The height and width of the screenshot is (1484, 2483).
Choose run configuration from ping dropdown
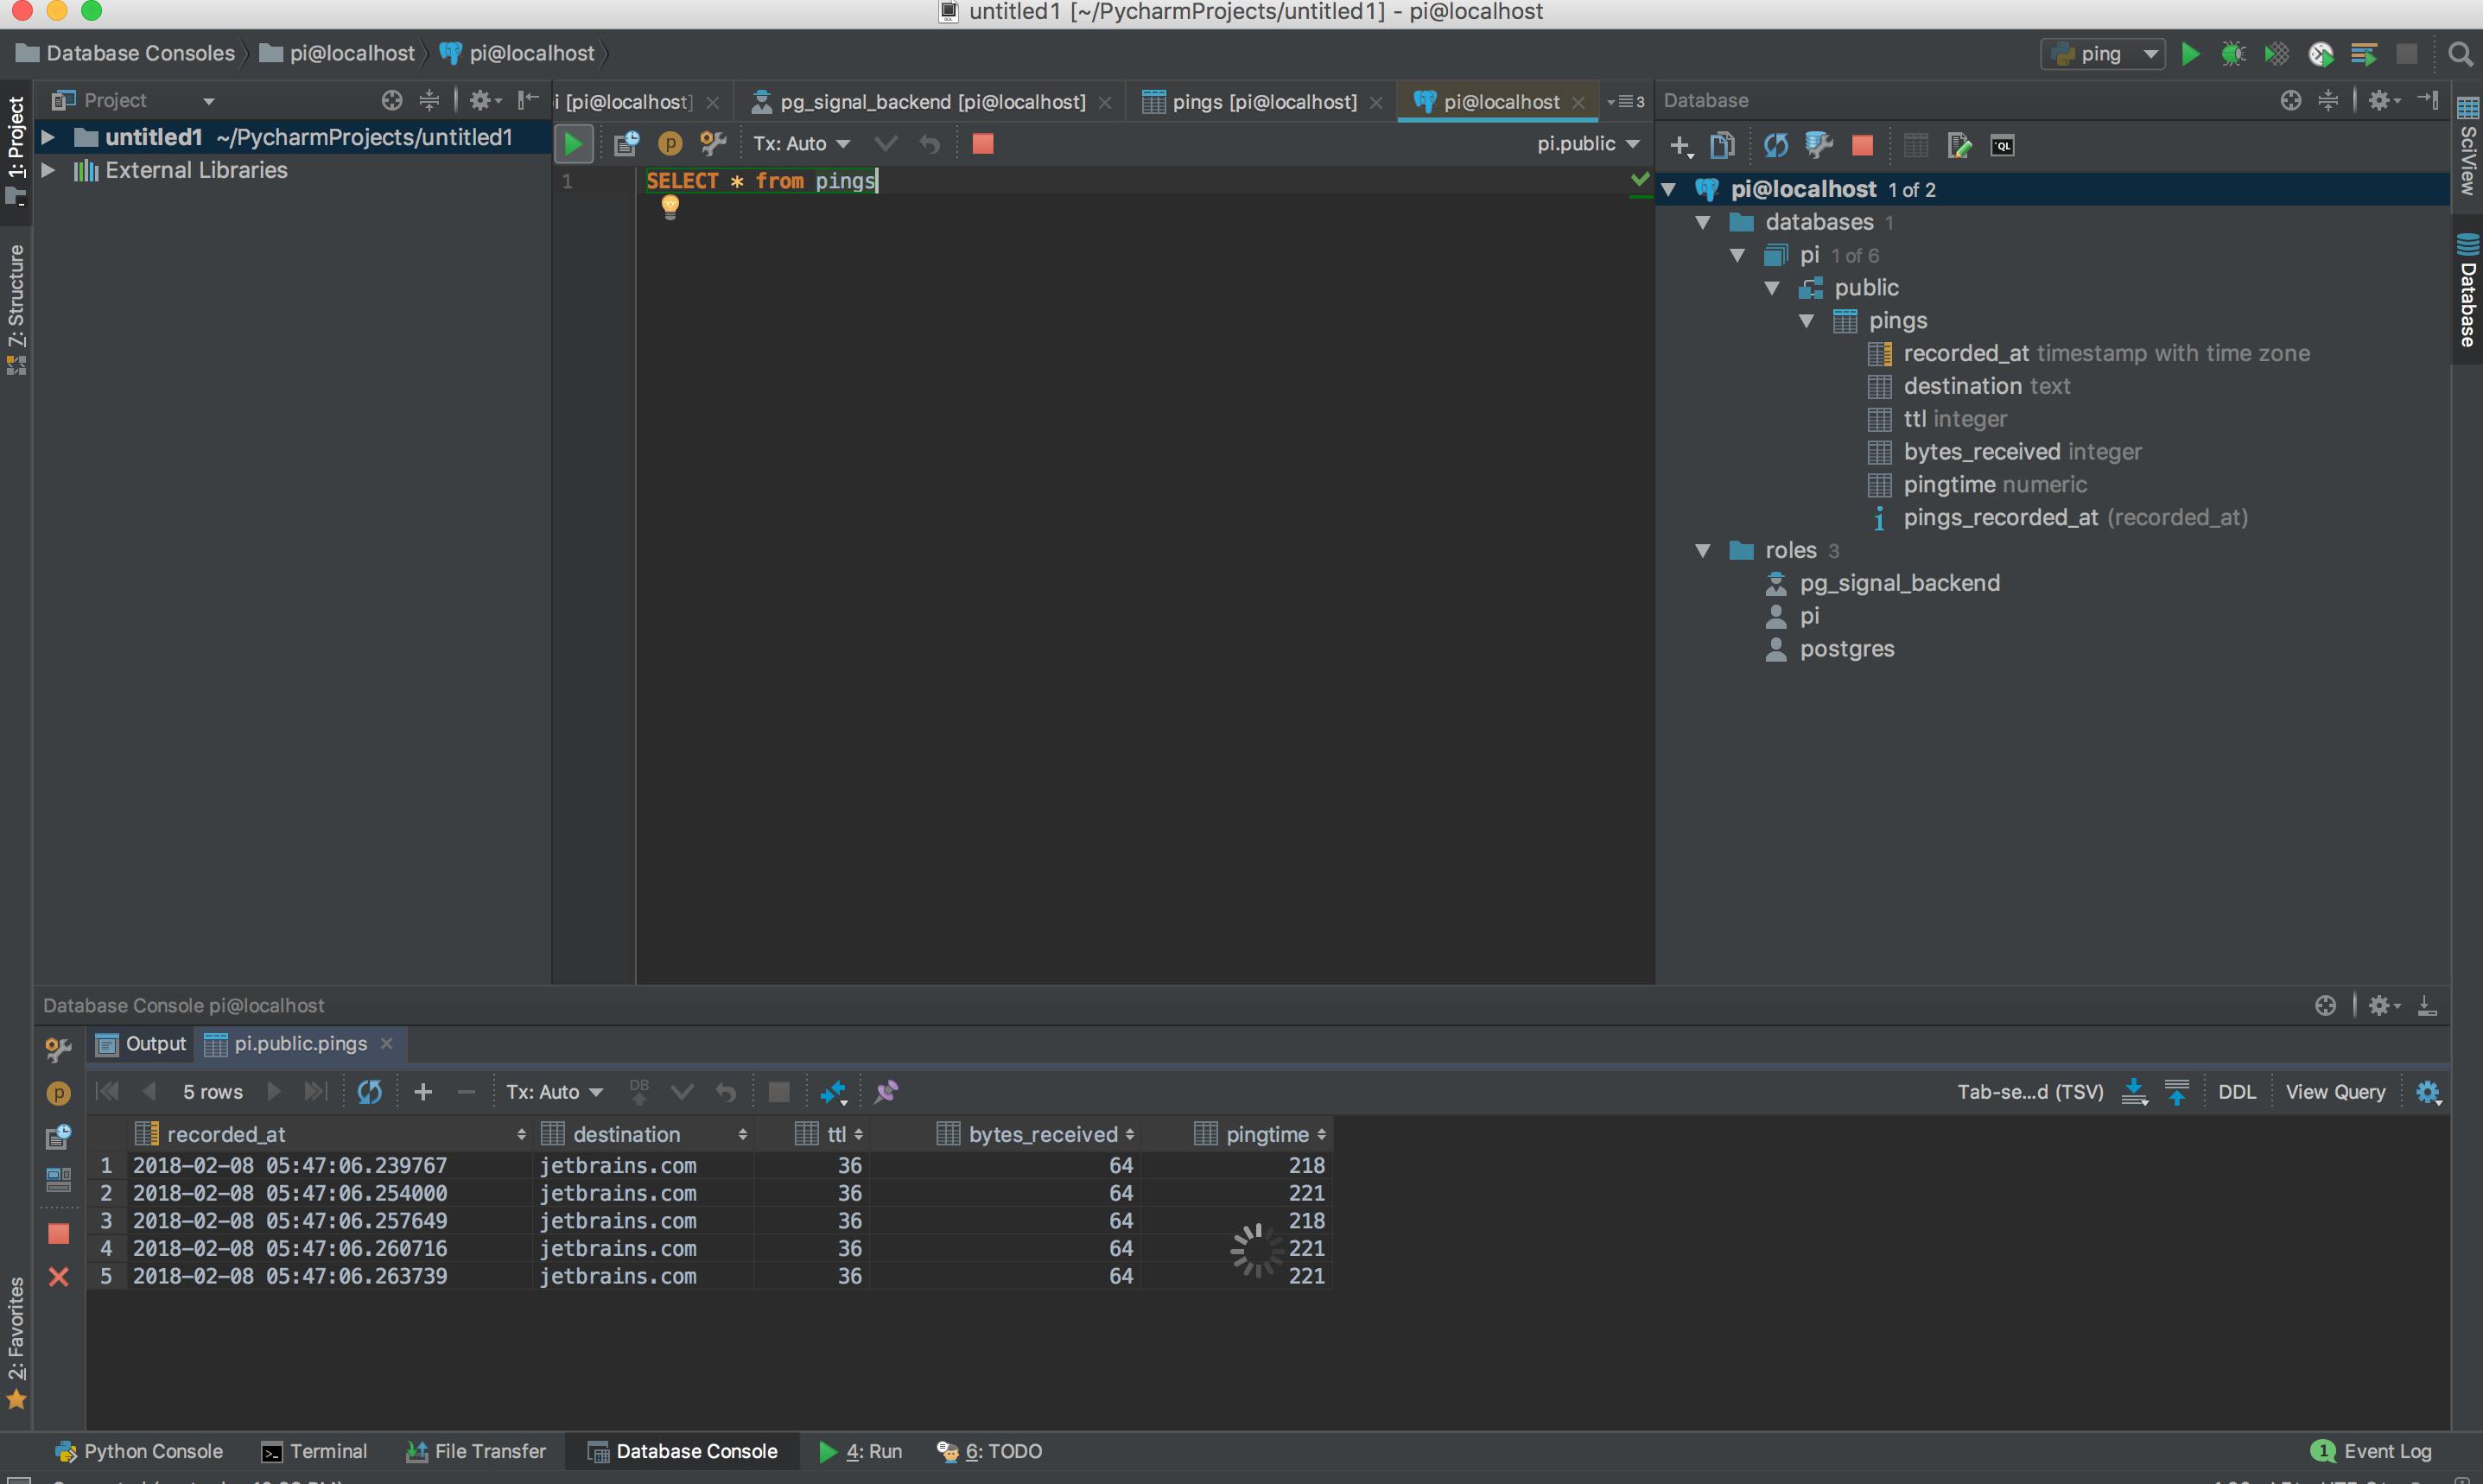2102,54
